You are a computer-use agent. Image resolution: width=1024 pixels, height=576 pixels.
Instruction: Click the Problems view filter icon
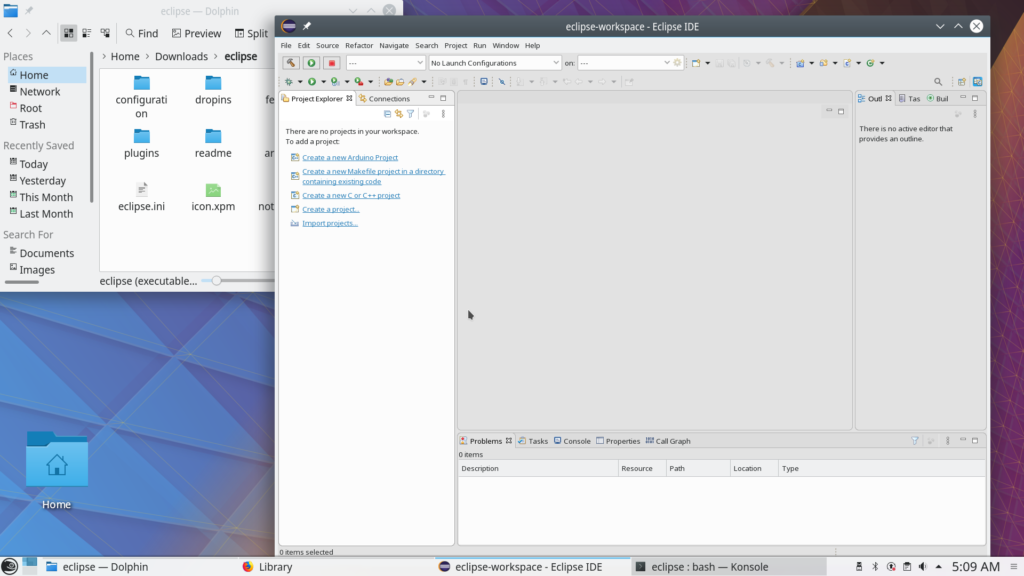[x=914, y=441]
